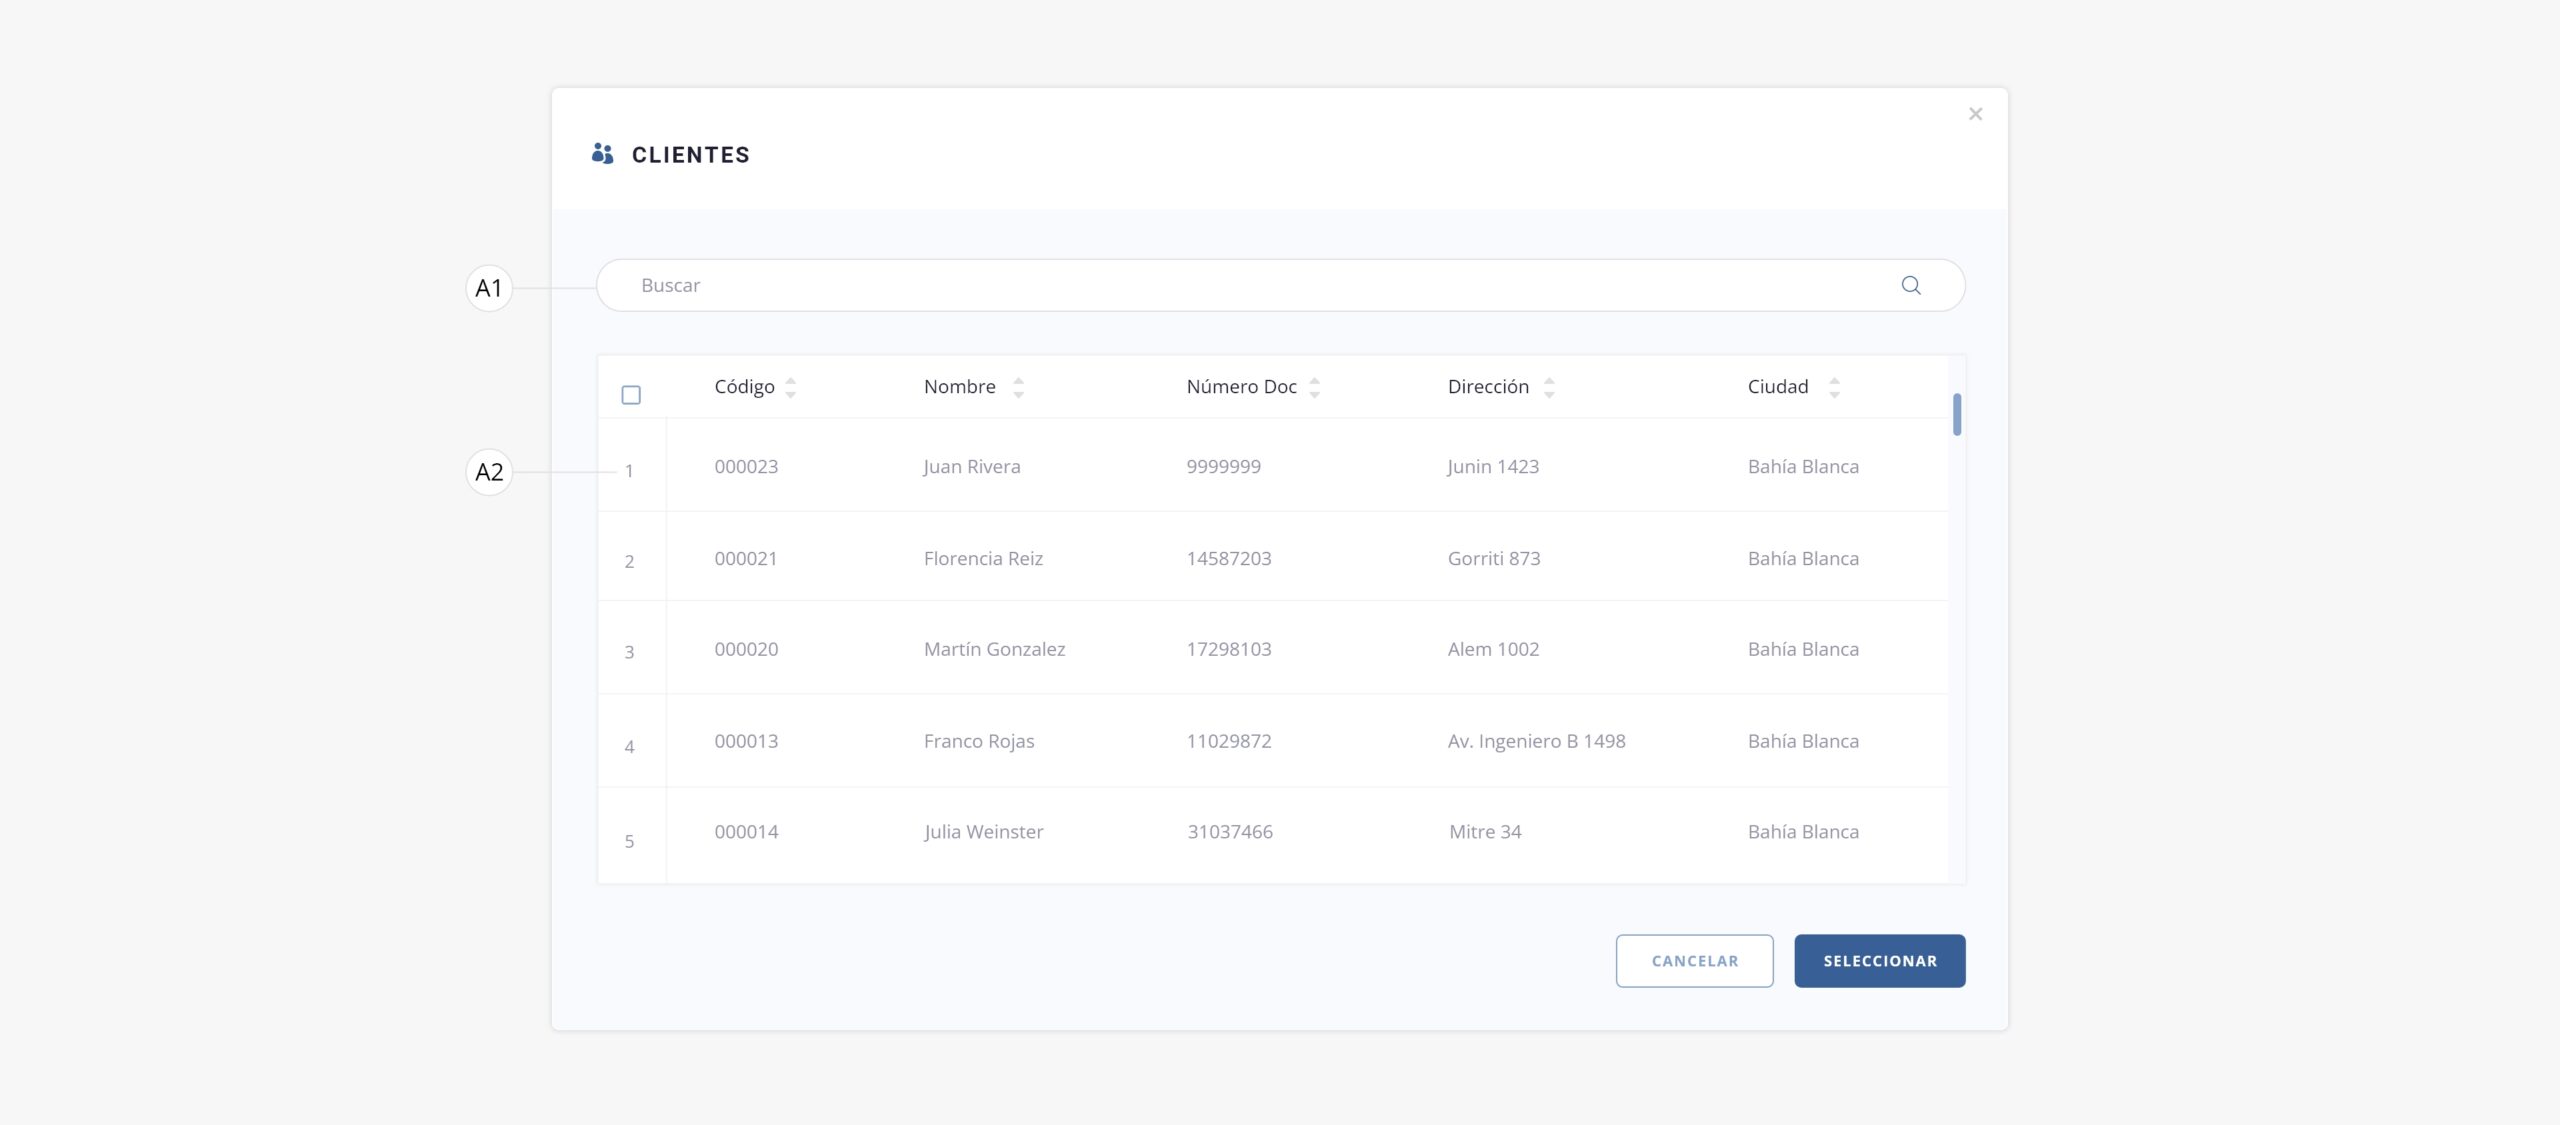Click client code 000013 cell
Image resolution: width=2560 pixels, height=1125 pixels.
[746, 741]
